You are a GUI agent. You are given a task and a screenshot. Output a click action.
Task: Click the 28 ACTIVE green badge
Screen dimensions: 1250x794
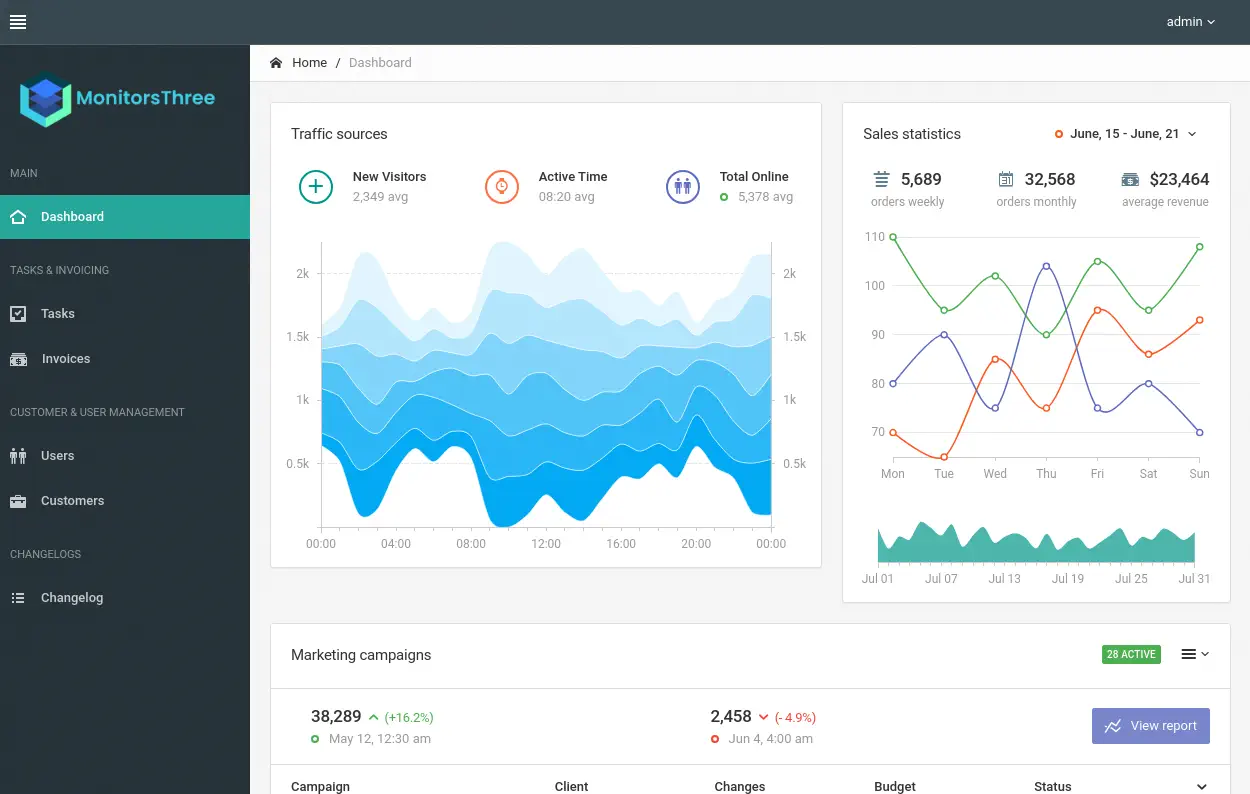(1131, 654)
